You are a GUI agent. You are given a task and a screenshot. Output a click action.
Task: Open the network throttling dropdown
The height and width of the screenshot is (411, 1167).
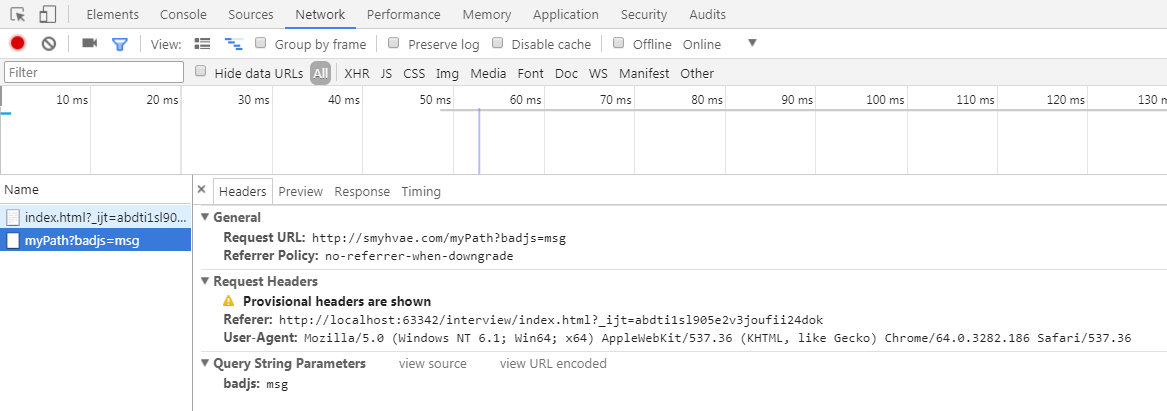tap(752, 43)
